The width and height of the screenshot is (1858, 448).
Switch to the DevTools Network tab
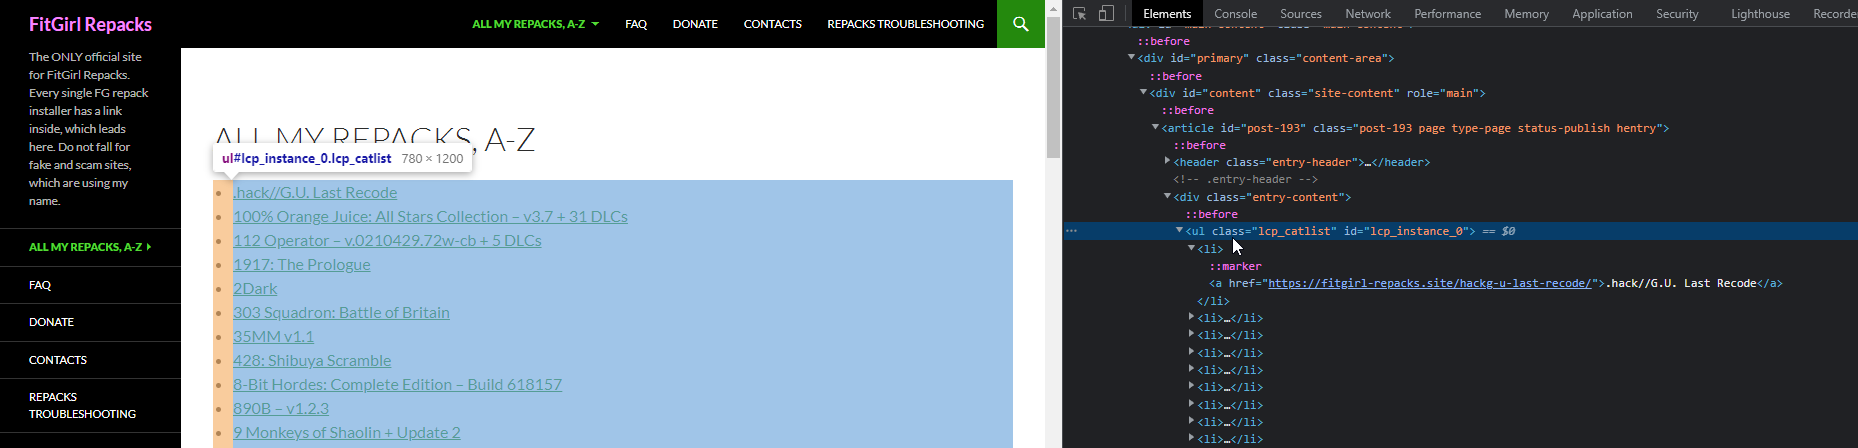tap(1368, 14)
